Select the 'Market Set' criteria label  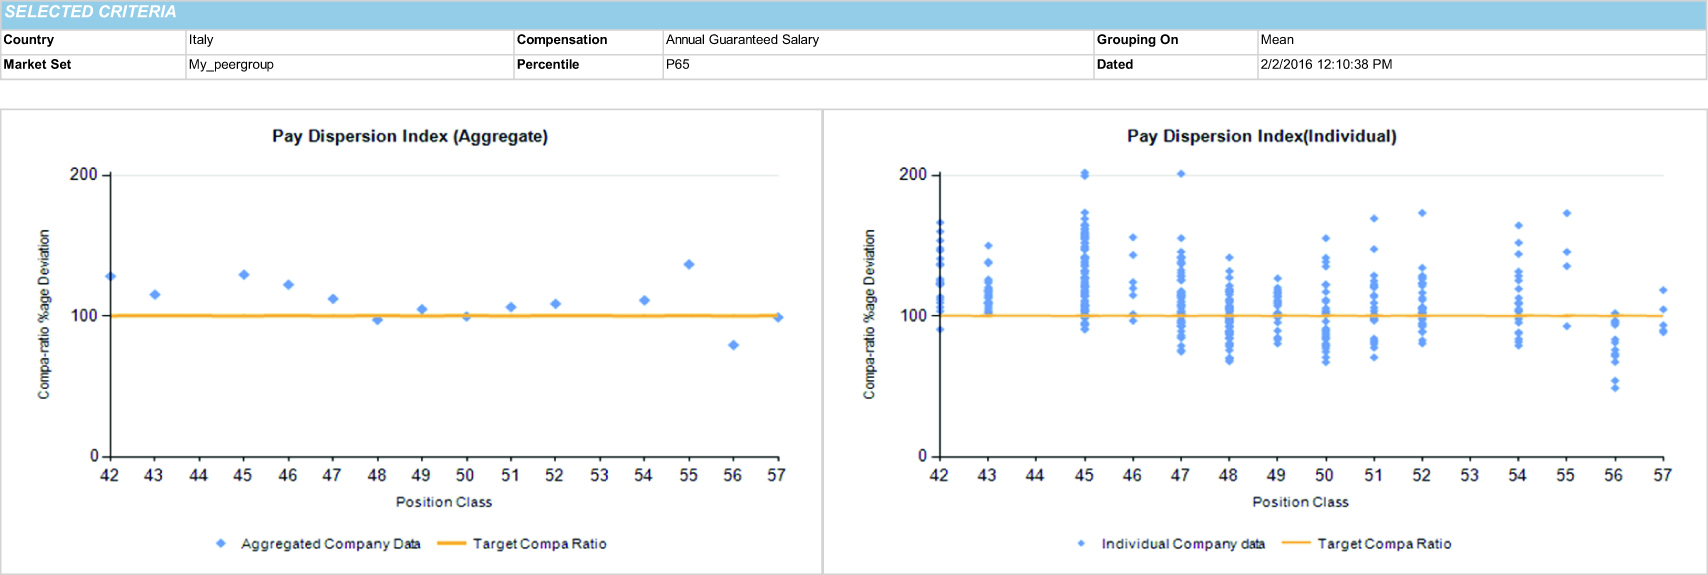[x=37, y=64]
